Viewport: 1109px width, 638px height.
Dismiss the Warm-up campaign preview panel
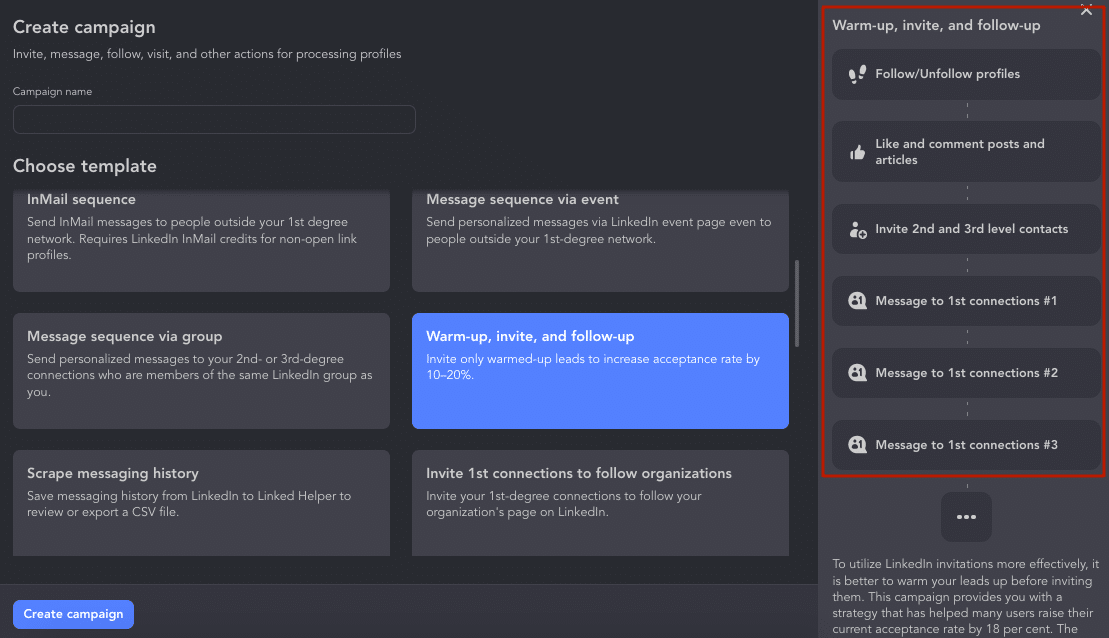pyautogui.click(x=1086, y=11)
